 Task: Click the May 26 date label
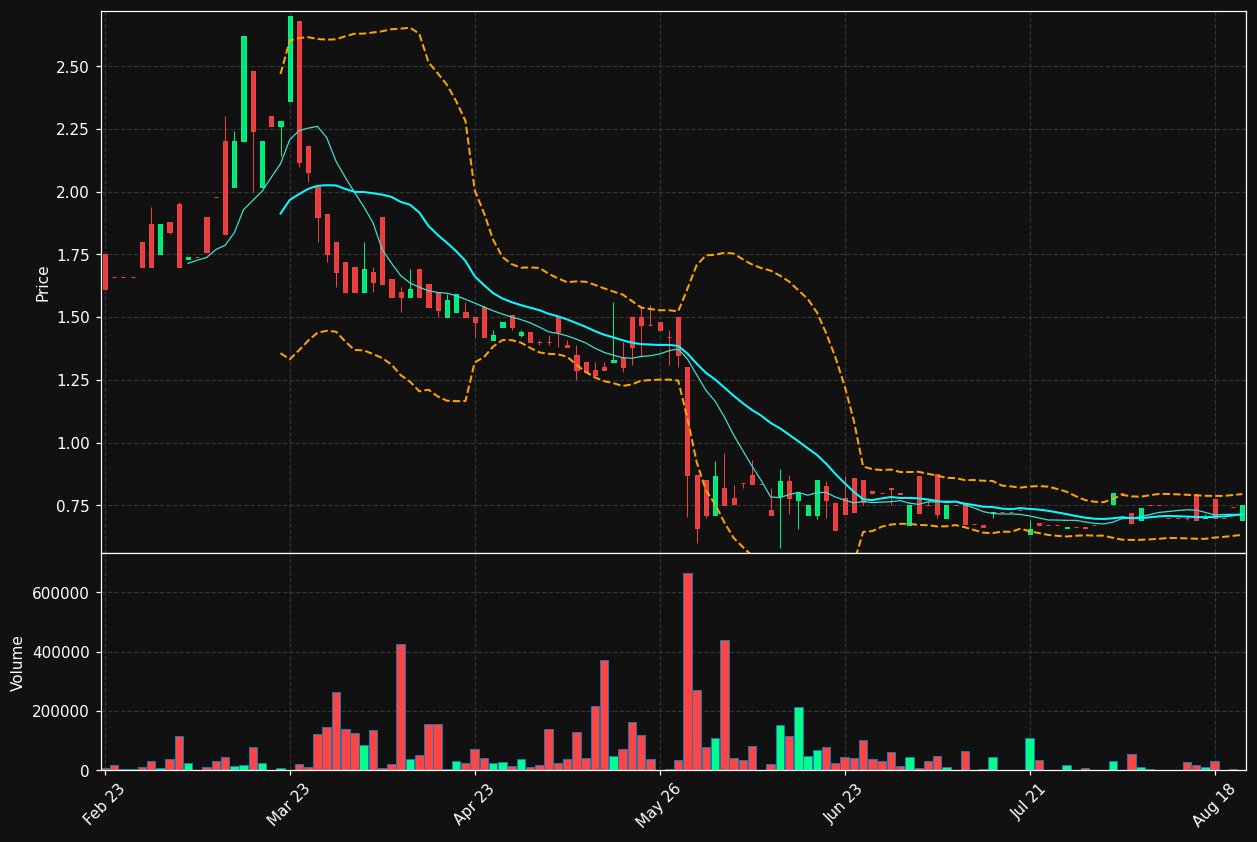[x=659, y=804]
